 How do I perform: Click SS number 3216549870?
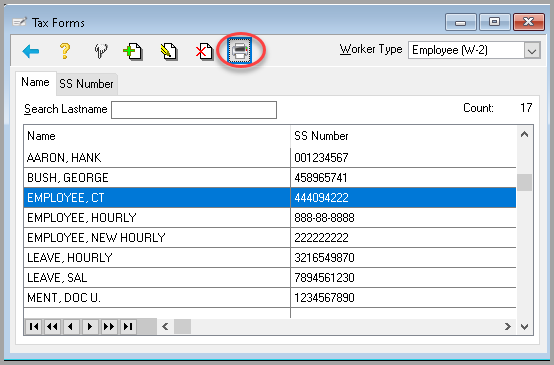point(324,258)
